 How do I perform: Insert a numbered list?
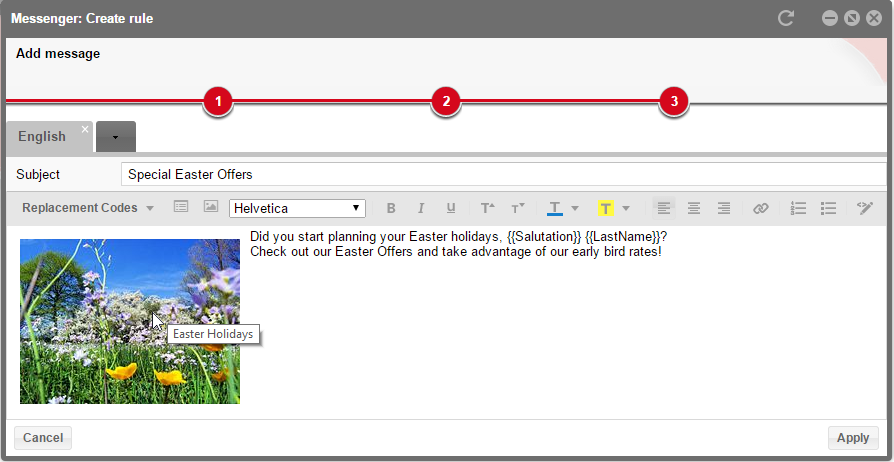798,208
